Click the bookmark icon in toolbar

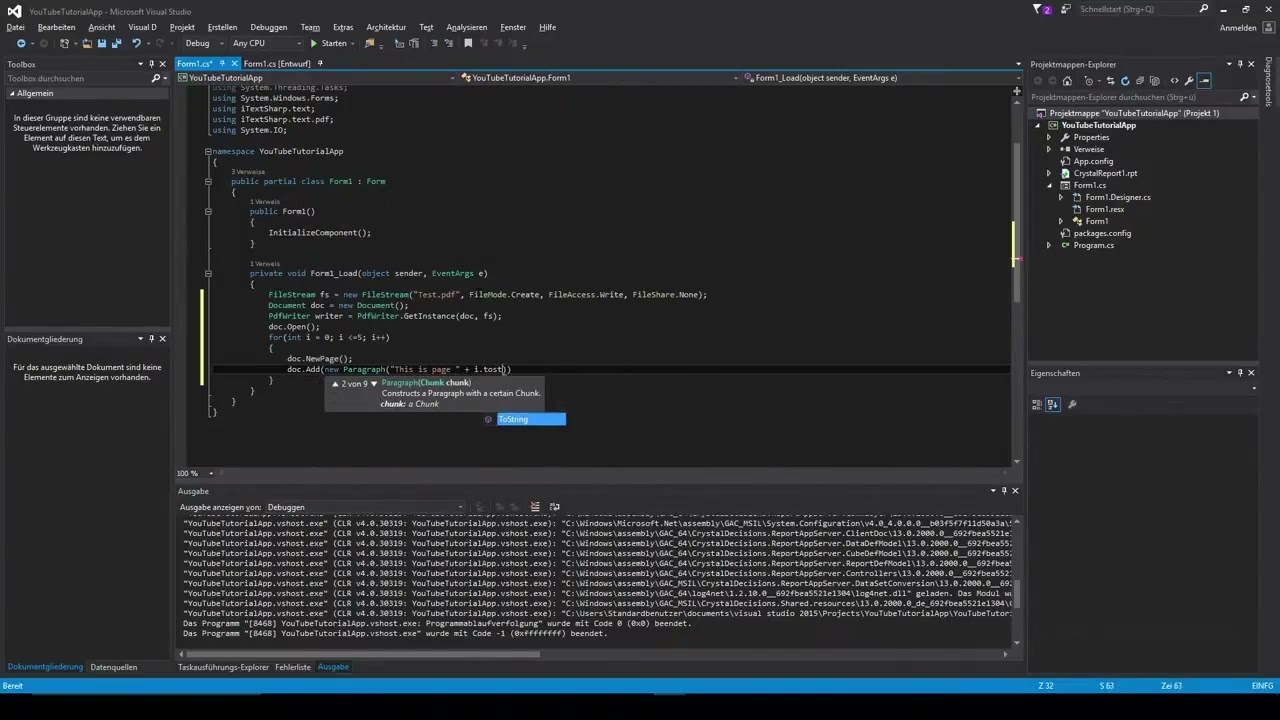468,43
